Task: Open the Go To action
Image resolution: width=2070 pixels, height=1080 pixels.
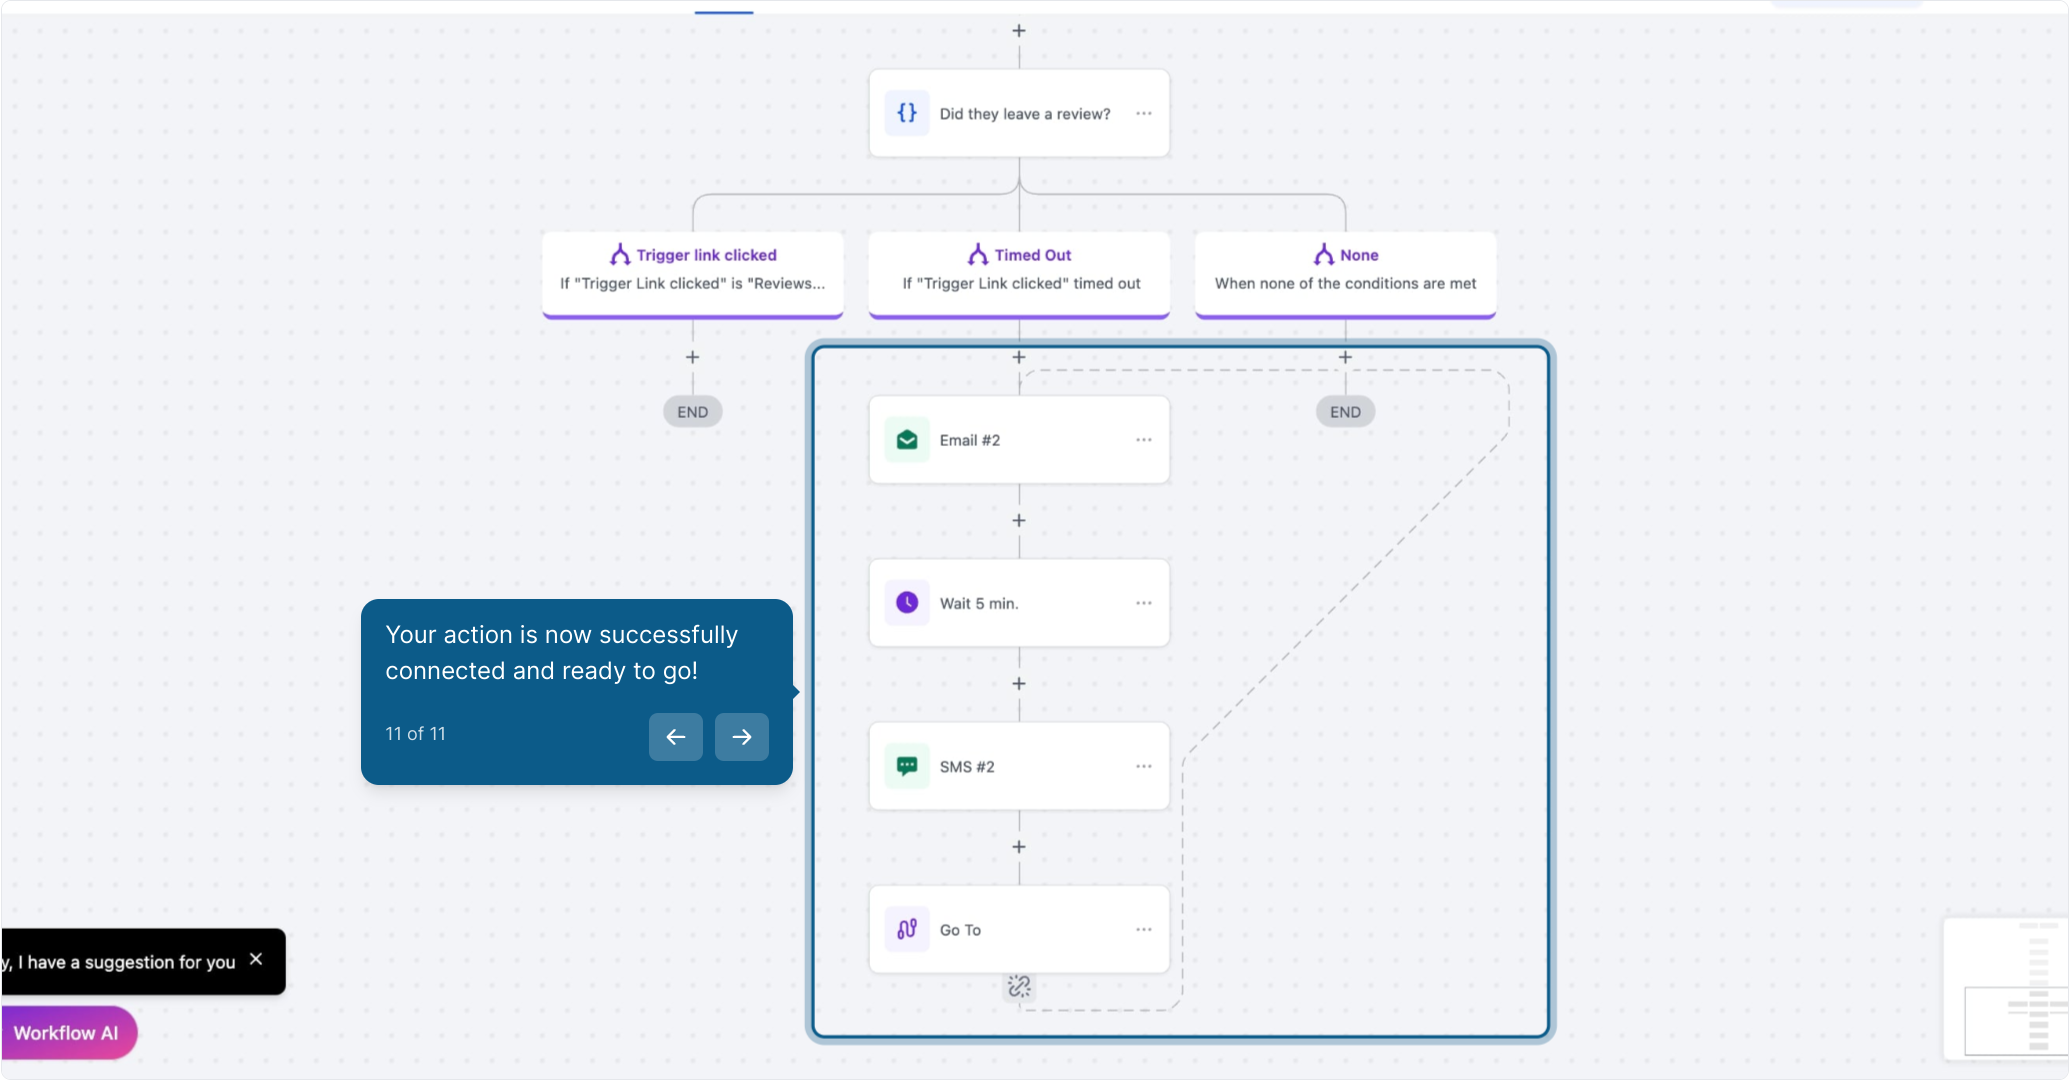Action: [x=1019, y=929]
